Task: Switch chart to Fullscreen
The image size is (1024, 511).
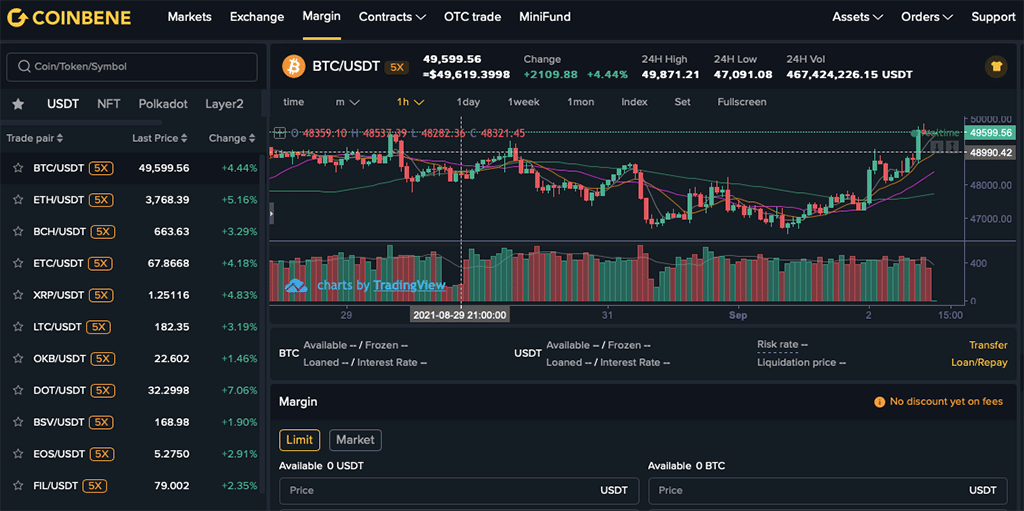Action: (742, 102)
